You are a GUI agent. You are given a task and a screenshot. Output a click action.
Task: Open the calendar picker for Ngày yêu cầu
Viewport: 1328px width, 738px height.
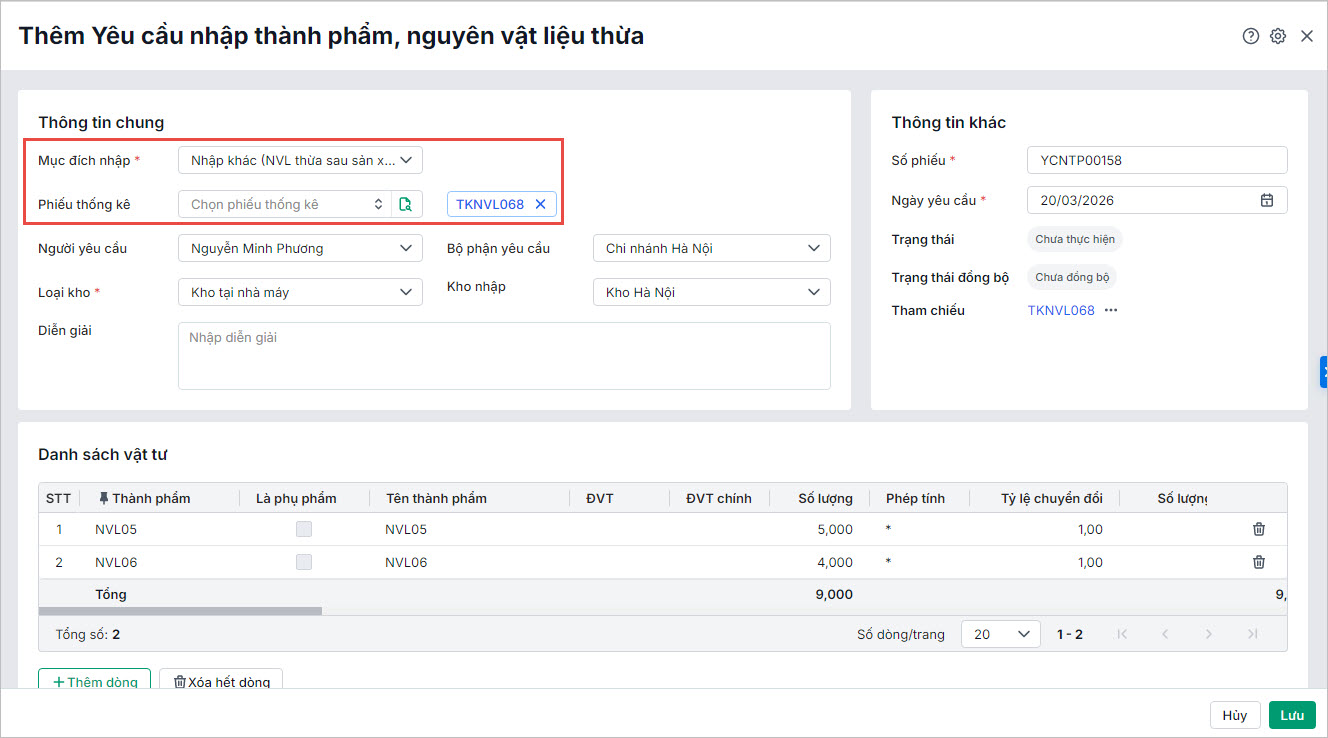pos(1267,200)
